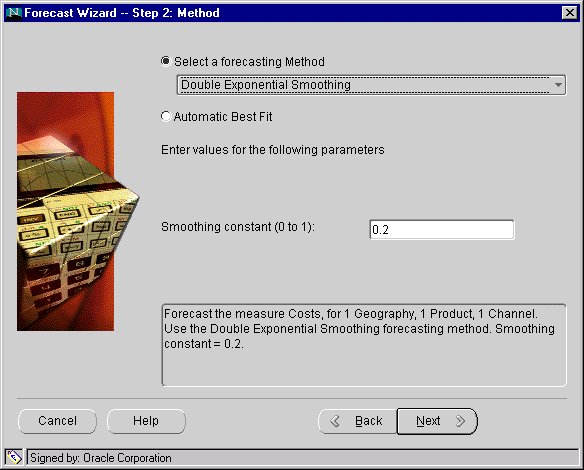Enable the Automatic Best Fit radio option
The image size is (584, 470).
pyautogui.click(x=166, y=116)
